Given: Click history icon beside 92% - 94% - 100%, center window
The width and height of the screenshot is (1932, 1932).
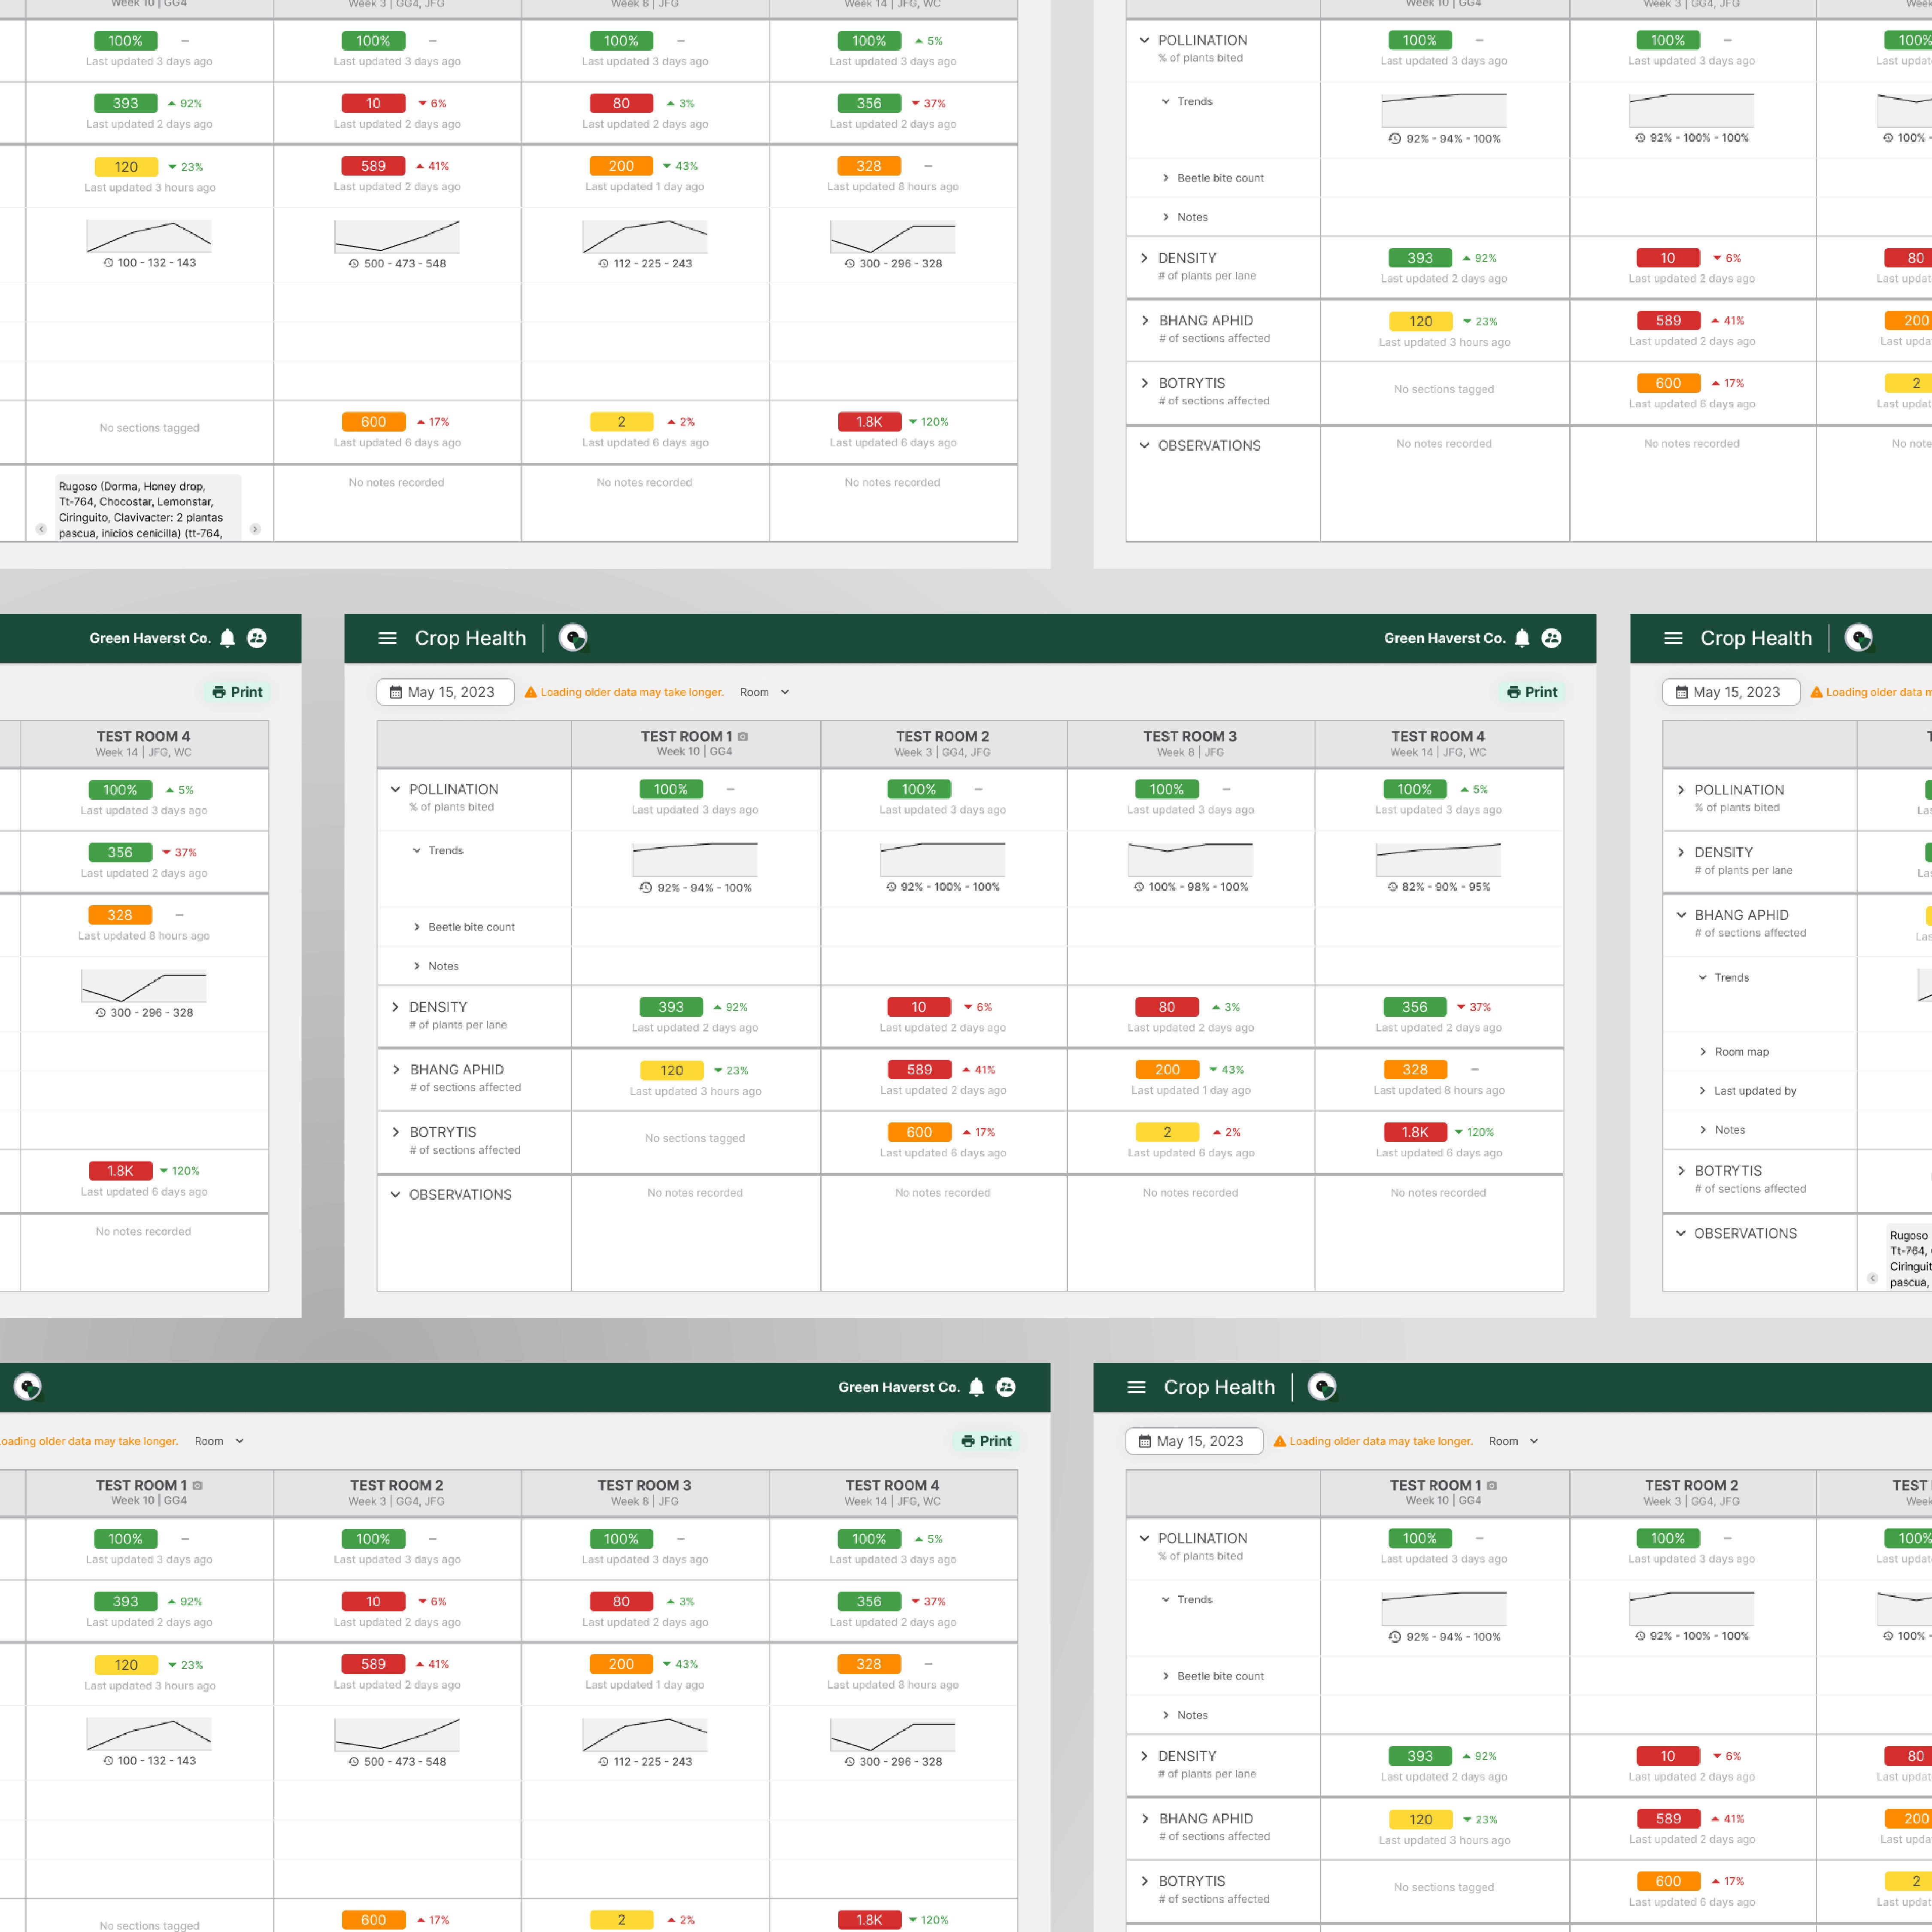Looking at the screenshot, I should 646,888.
